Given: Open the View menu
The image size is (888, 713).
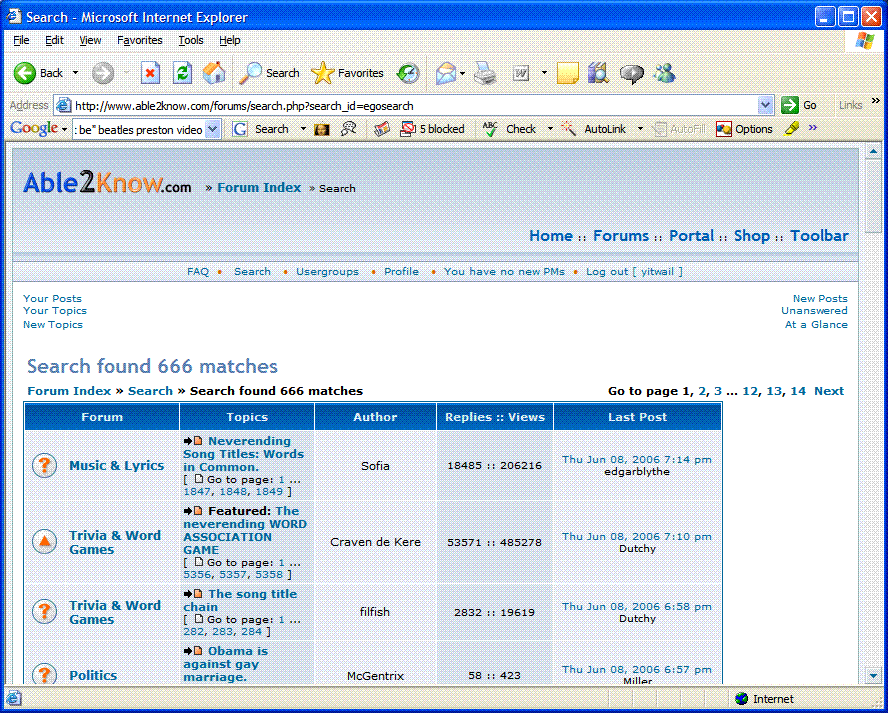Looking at the screenshot, I should tap(90, 40).
